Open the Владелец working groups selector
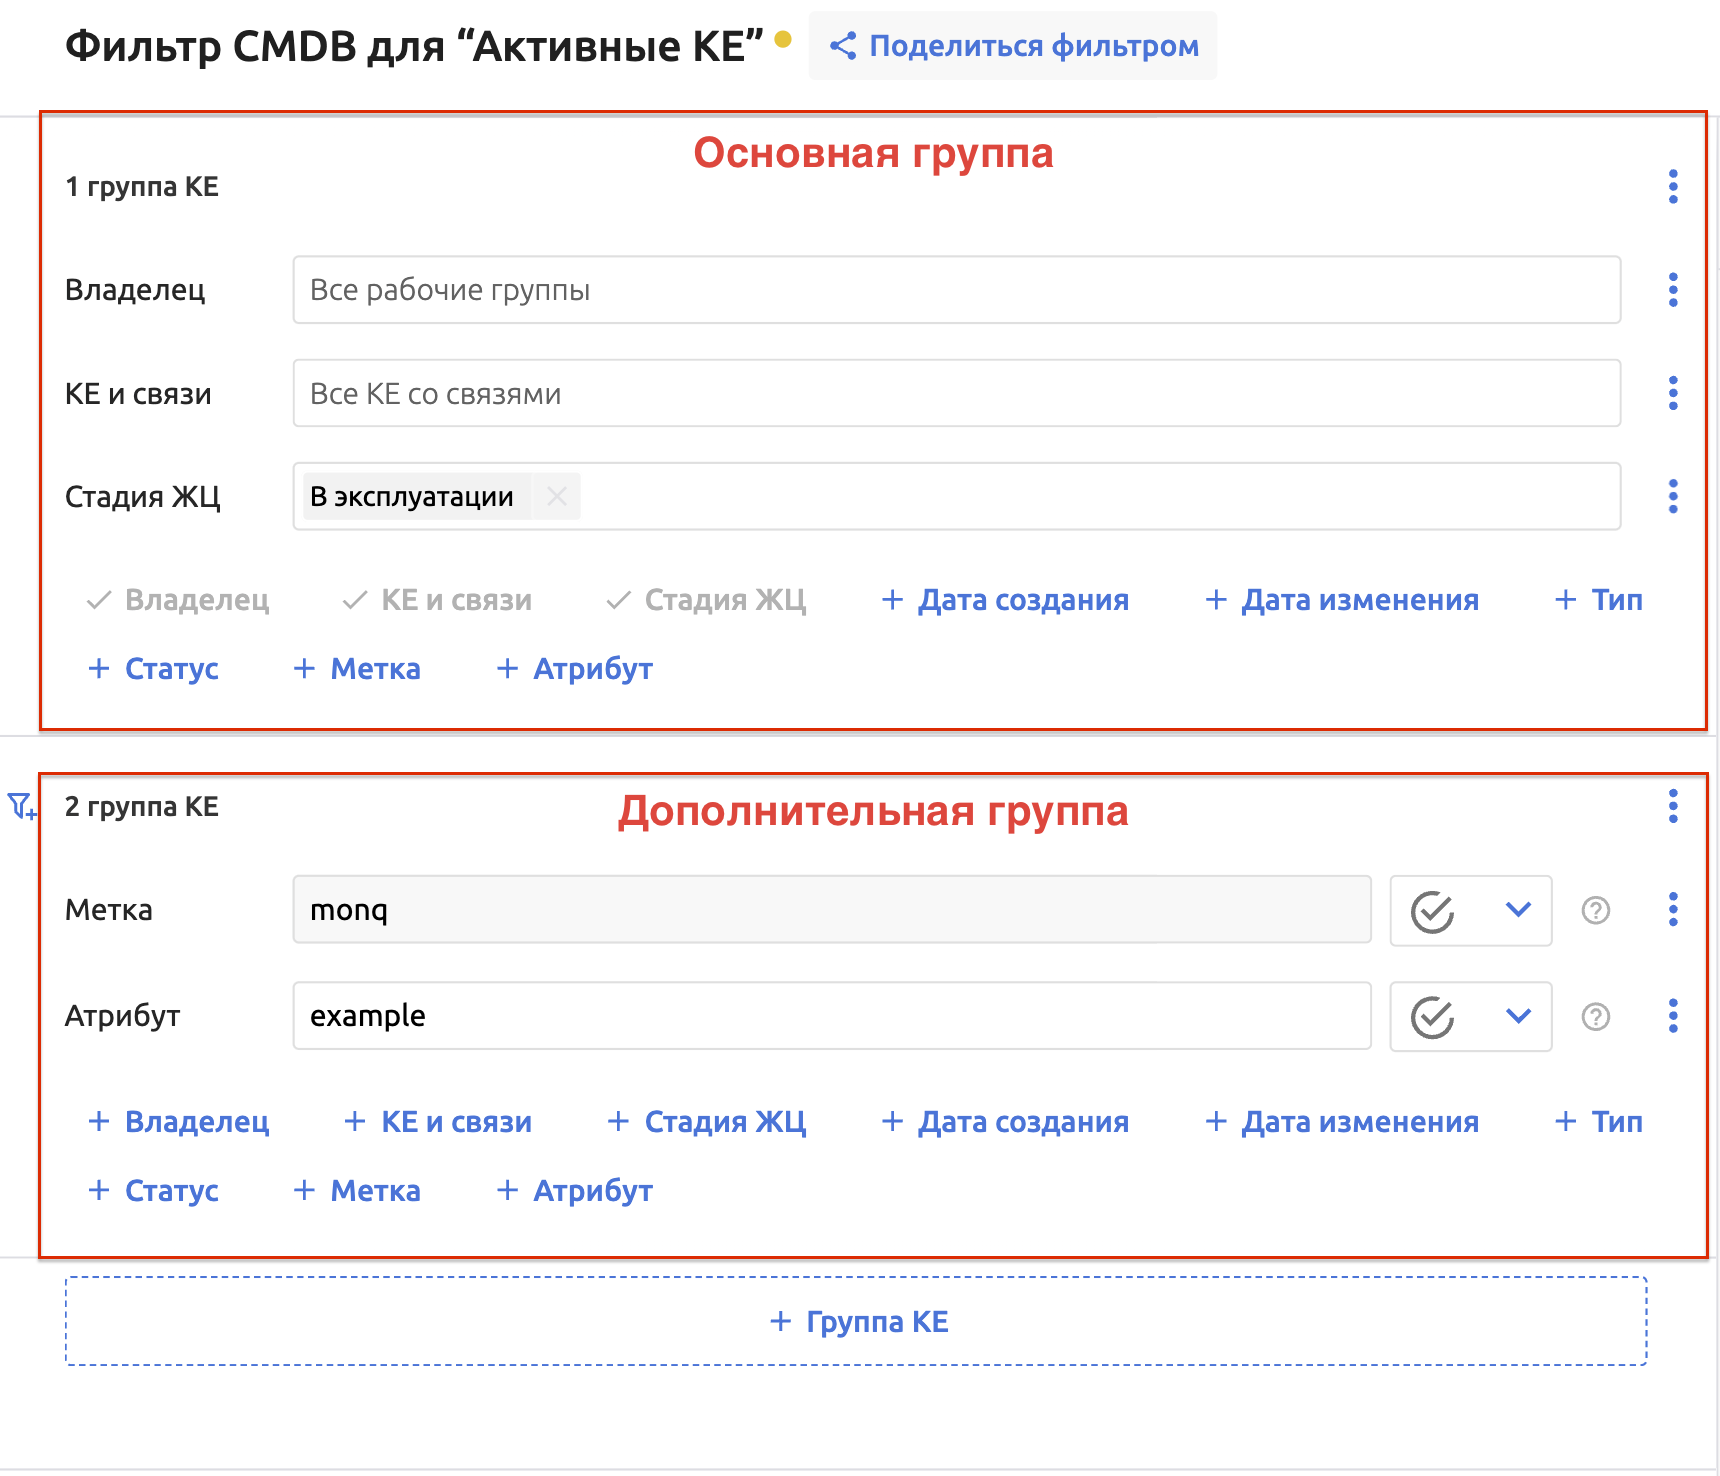Image resolution: width=1720 pixels, height=1476 pixels. click(956, 290)
